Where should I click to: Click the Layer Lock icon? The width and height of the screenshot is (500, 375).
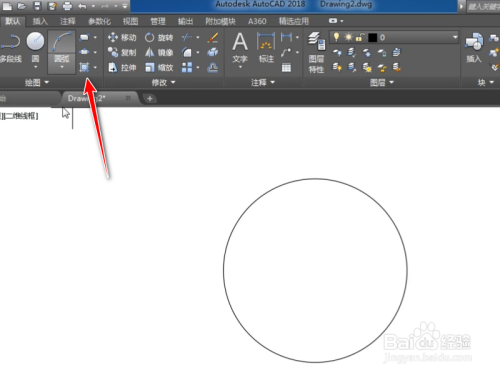pos(382,52)
